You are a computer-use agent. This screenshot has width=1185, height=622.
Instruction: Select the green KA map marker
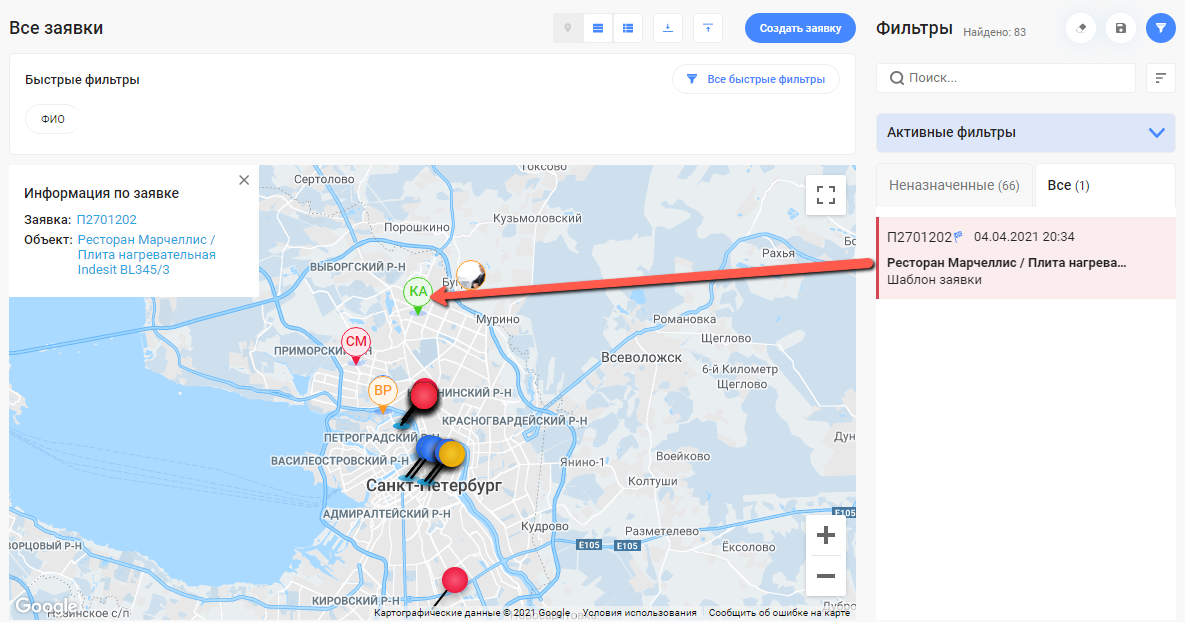[418, 295]
